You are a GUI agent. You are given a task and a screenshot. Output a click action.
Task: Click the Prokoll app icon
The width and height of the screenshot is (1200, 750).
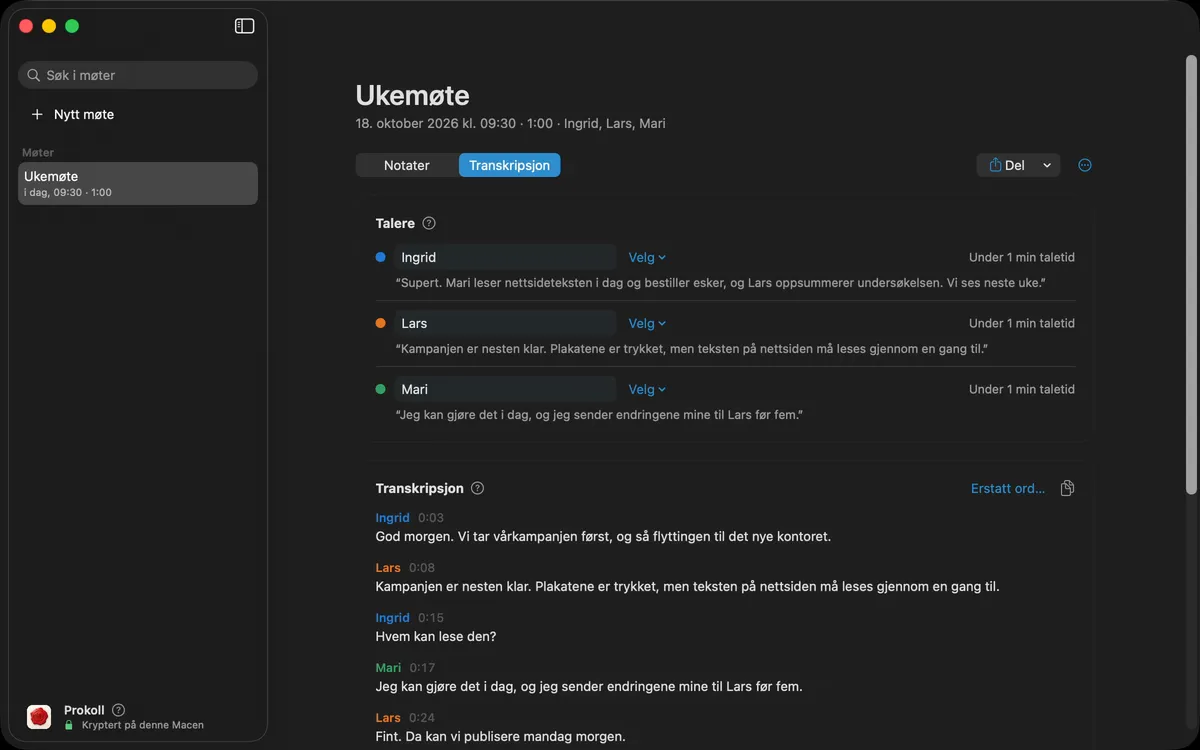(39, 717)
